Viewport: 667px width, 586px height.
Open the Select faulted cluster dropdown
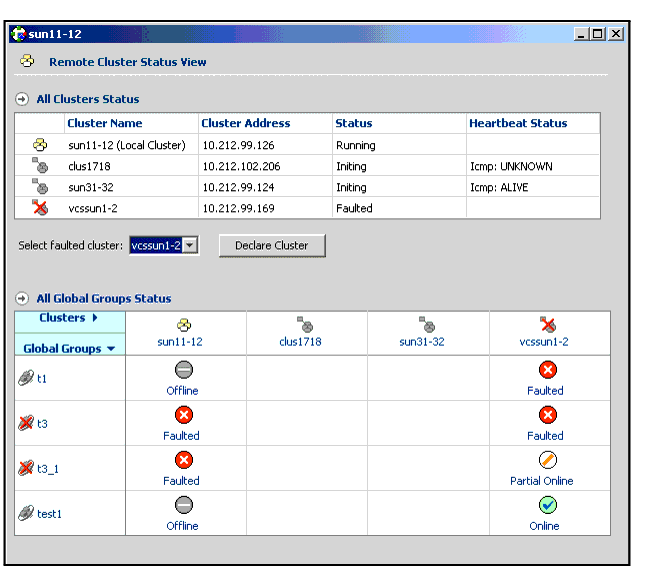click(191, 245)
